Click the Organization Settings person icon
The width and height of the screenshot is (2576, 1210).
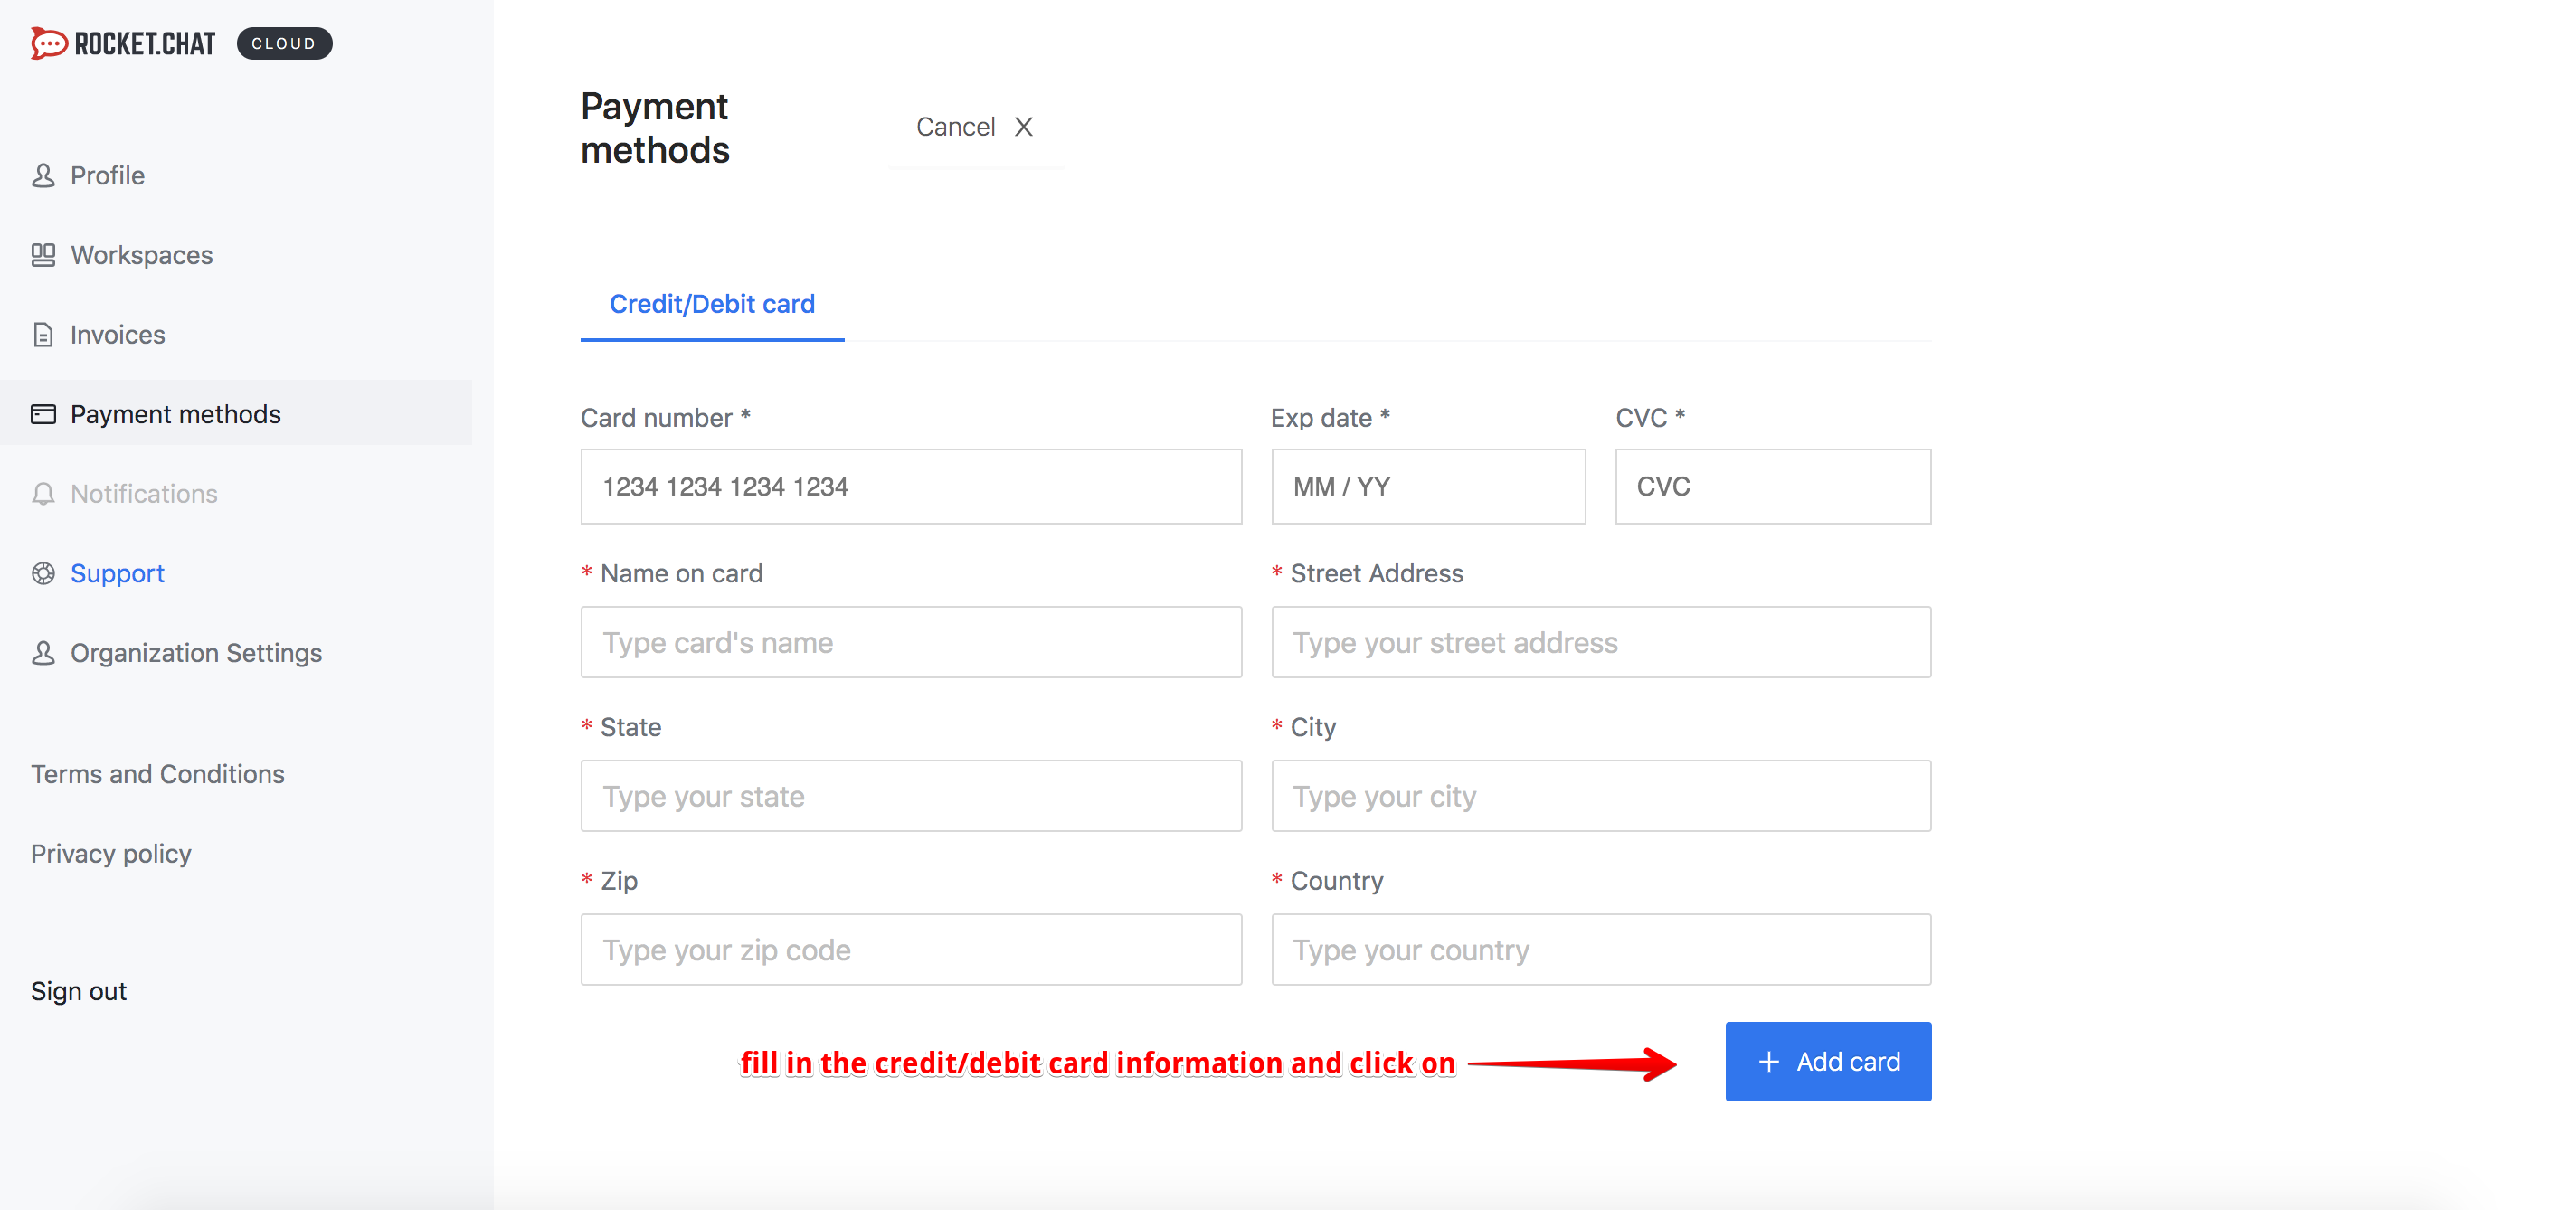tap(43, 653)
